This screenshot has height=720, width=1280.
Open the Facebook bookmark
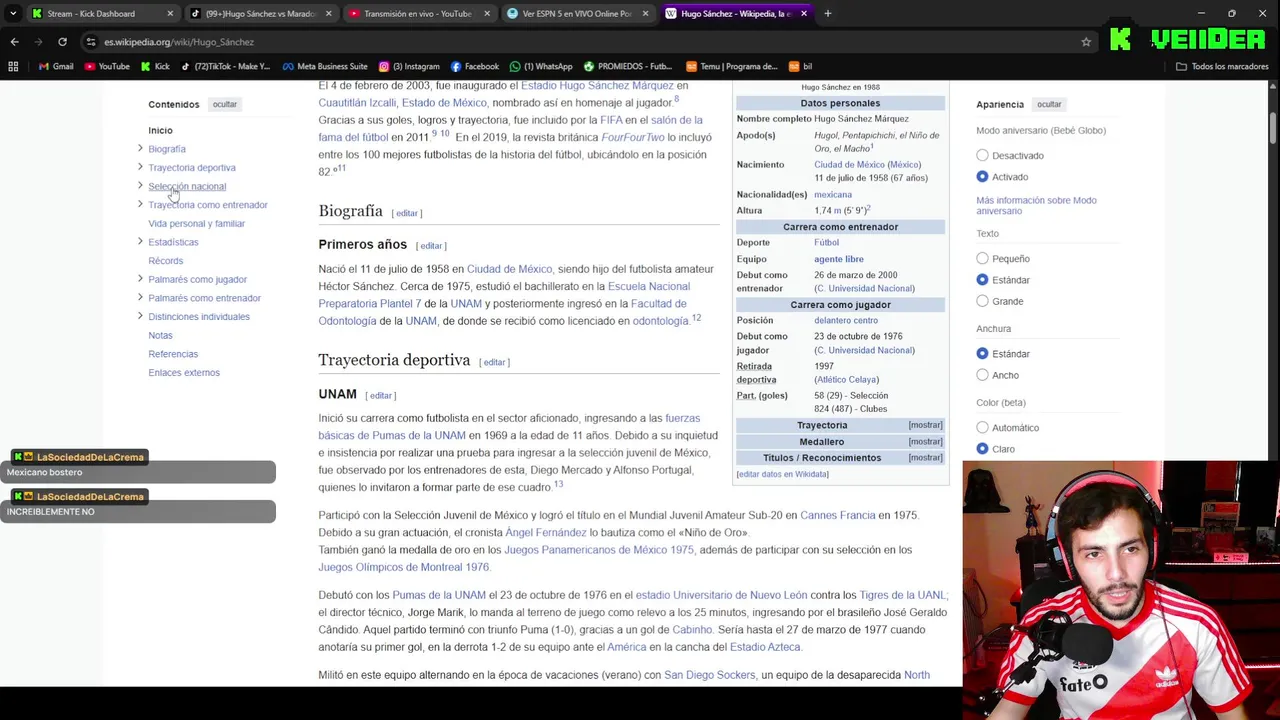coord(475,67)
